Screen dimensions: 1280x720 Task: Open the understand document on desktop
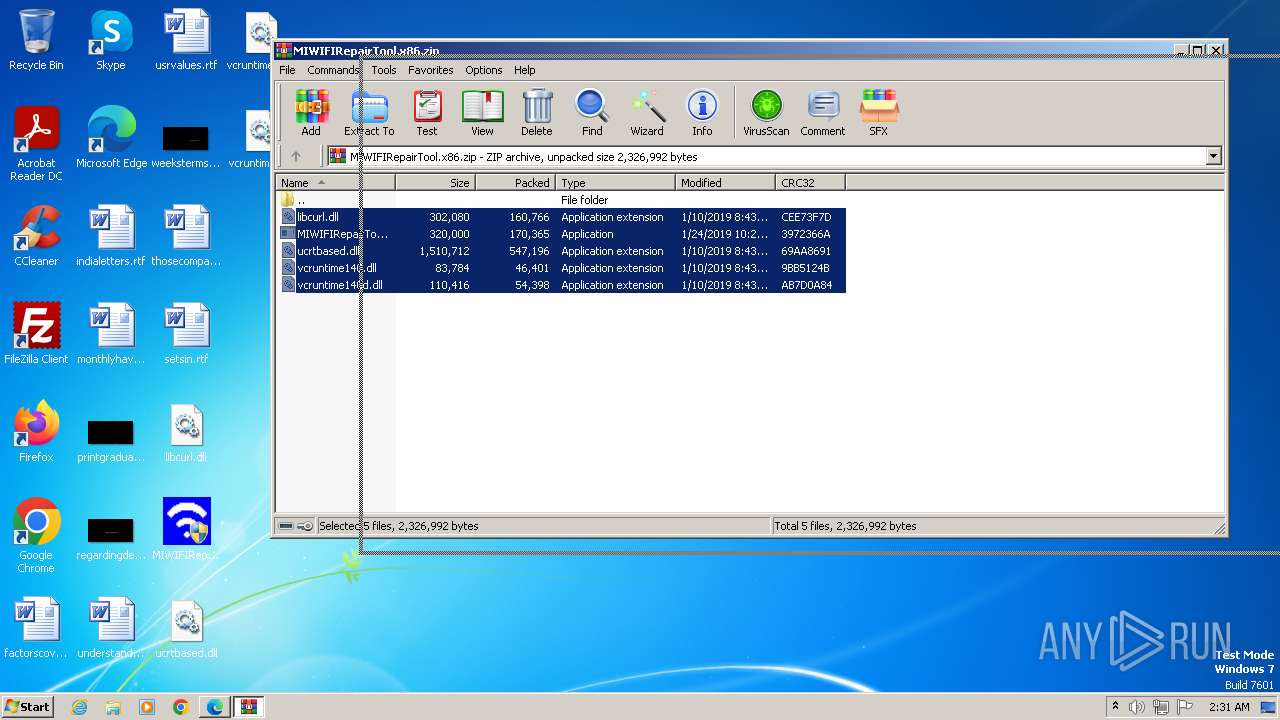(111, 628)
